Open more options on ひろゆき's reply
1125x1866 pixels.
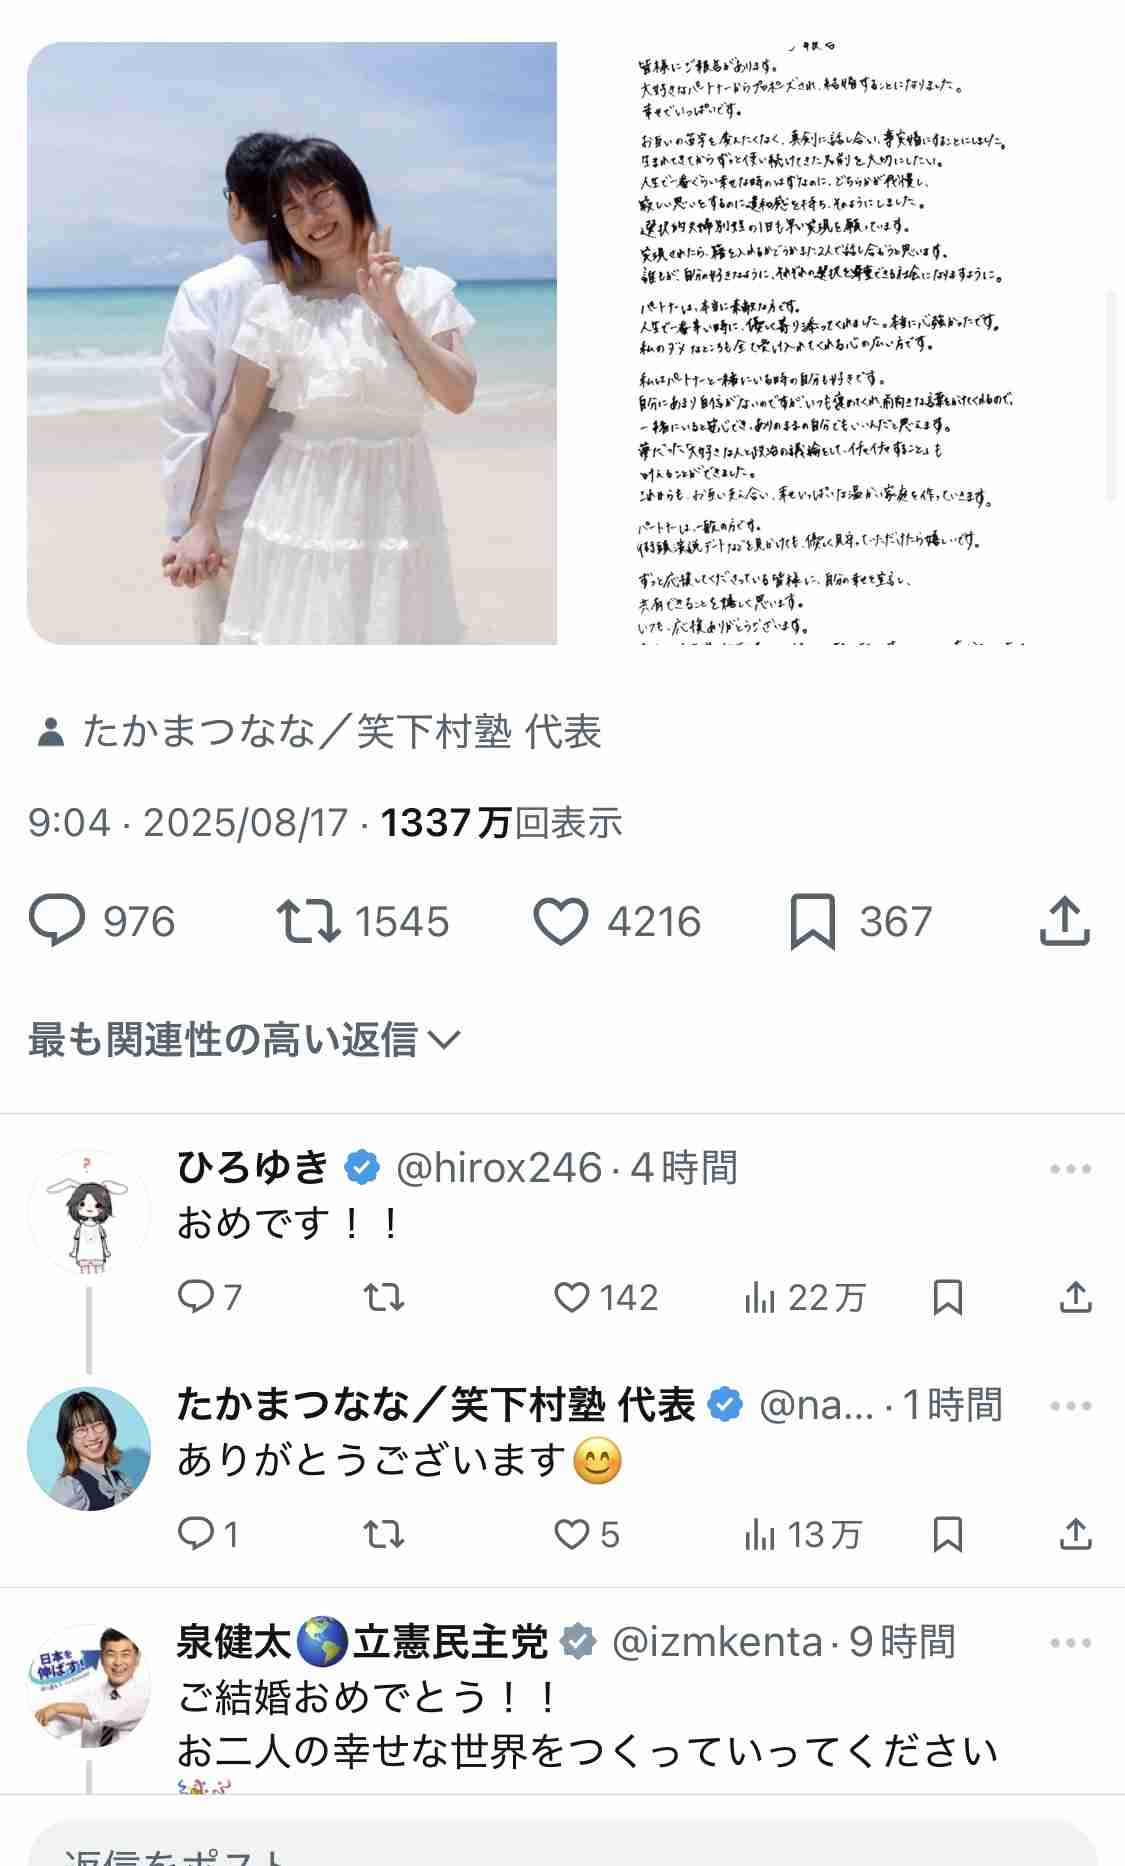(1070, 1168)
